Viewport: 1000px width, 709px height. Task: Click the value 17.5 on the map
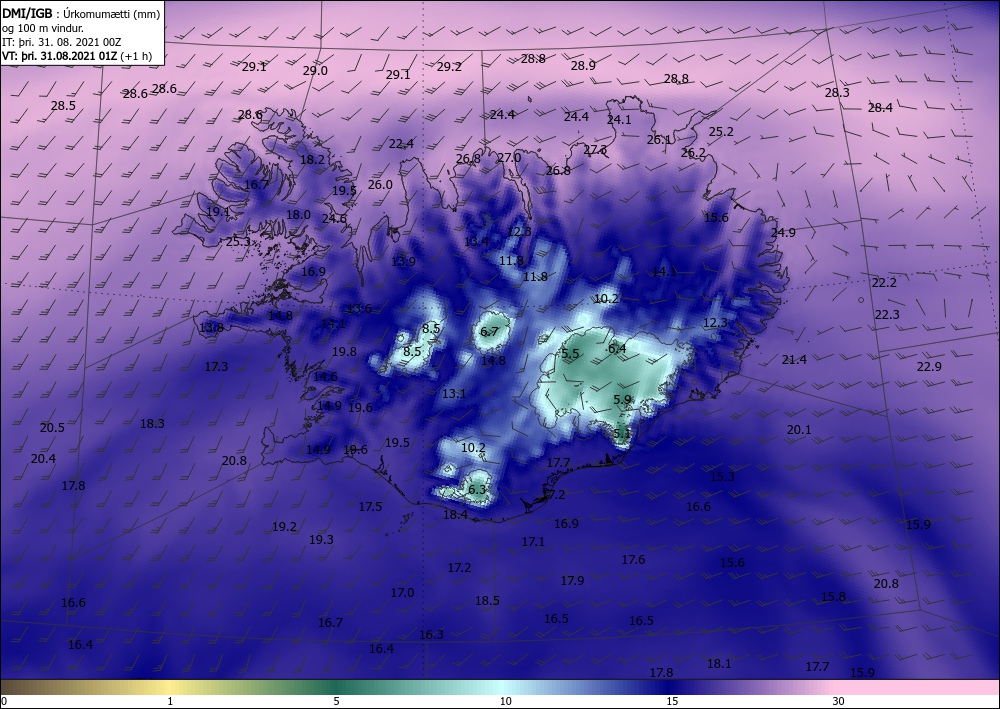[x=370, y=507]
